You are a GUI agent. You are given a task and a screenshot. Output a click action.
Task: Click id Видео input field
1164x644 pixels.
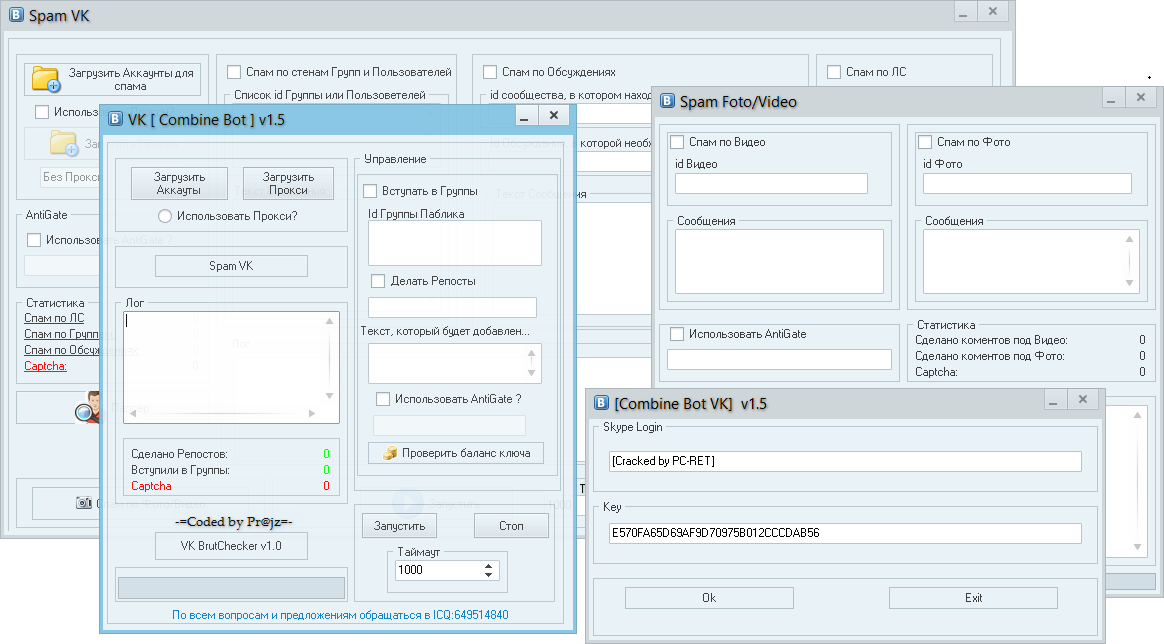tap(771, 183)
